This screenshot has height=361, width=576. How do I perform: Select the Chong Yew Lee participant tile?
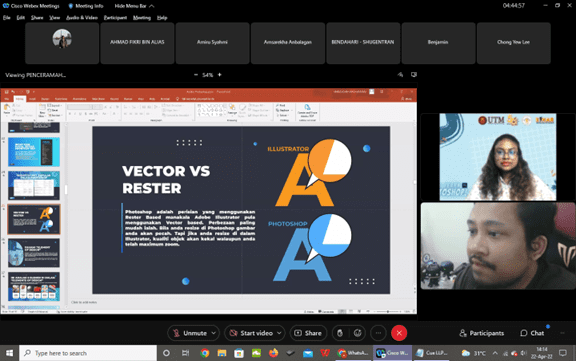point(514,43)
